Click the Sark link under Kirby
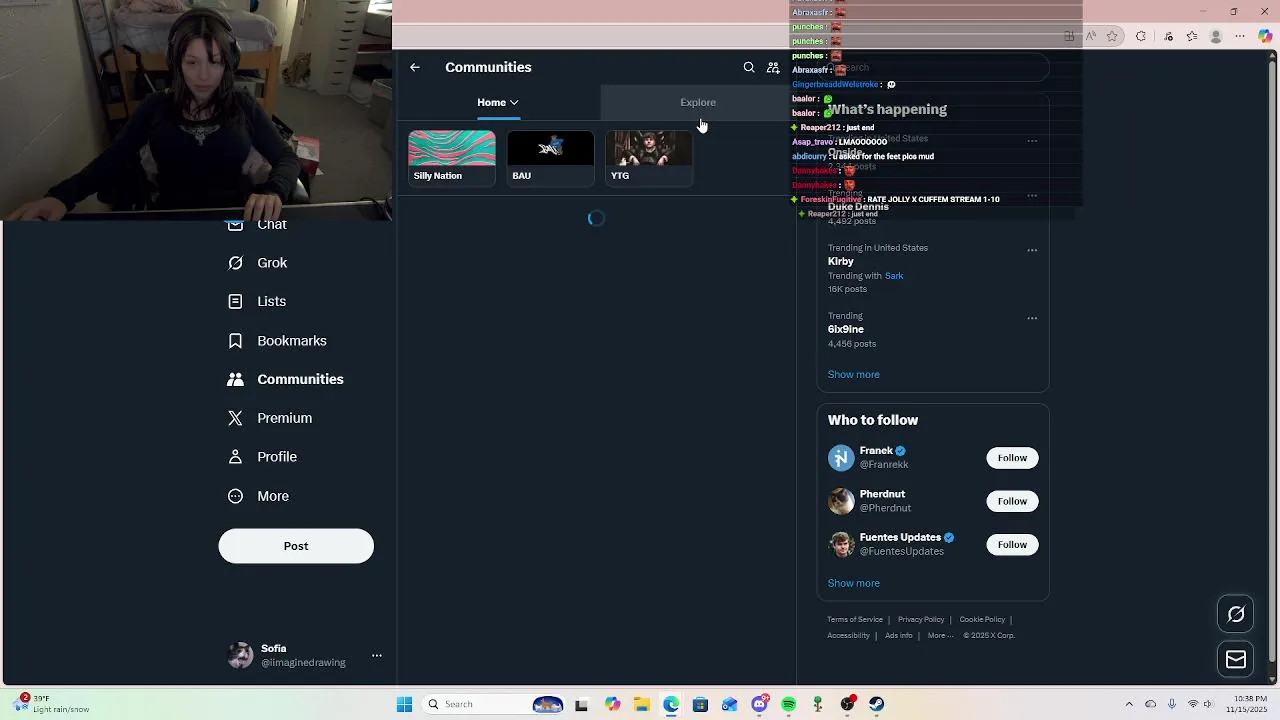The image size is (1280, 720). (x=894, y=276)
